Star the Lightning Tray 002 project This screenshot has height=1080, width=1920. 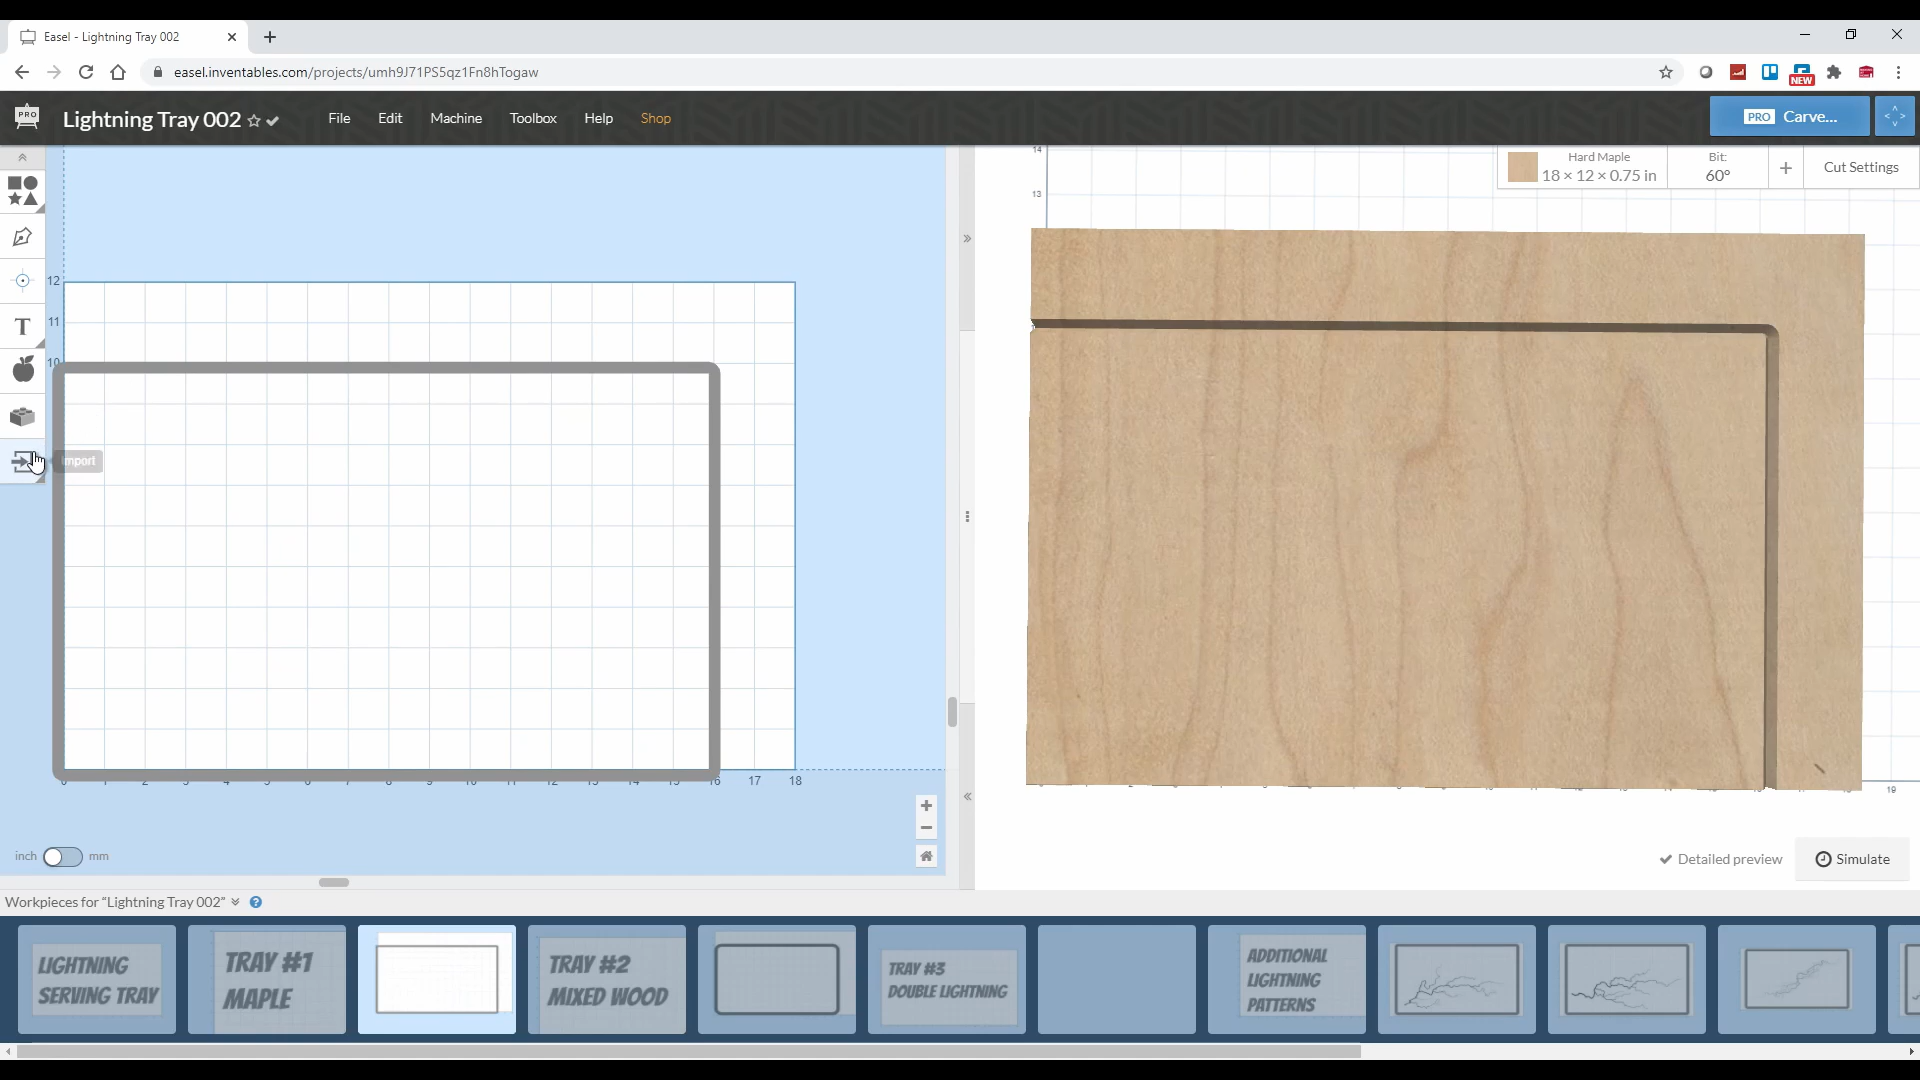click(x=254, y=121)
